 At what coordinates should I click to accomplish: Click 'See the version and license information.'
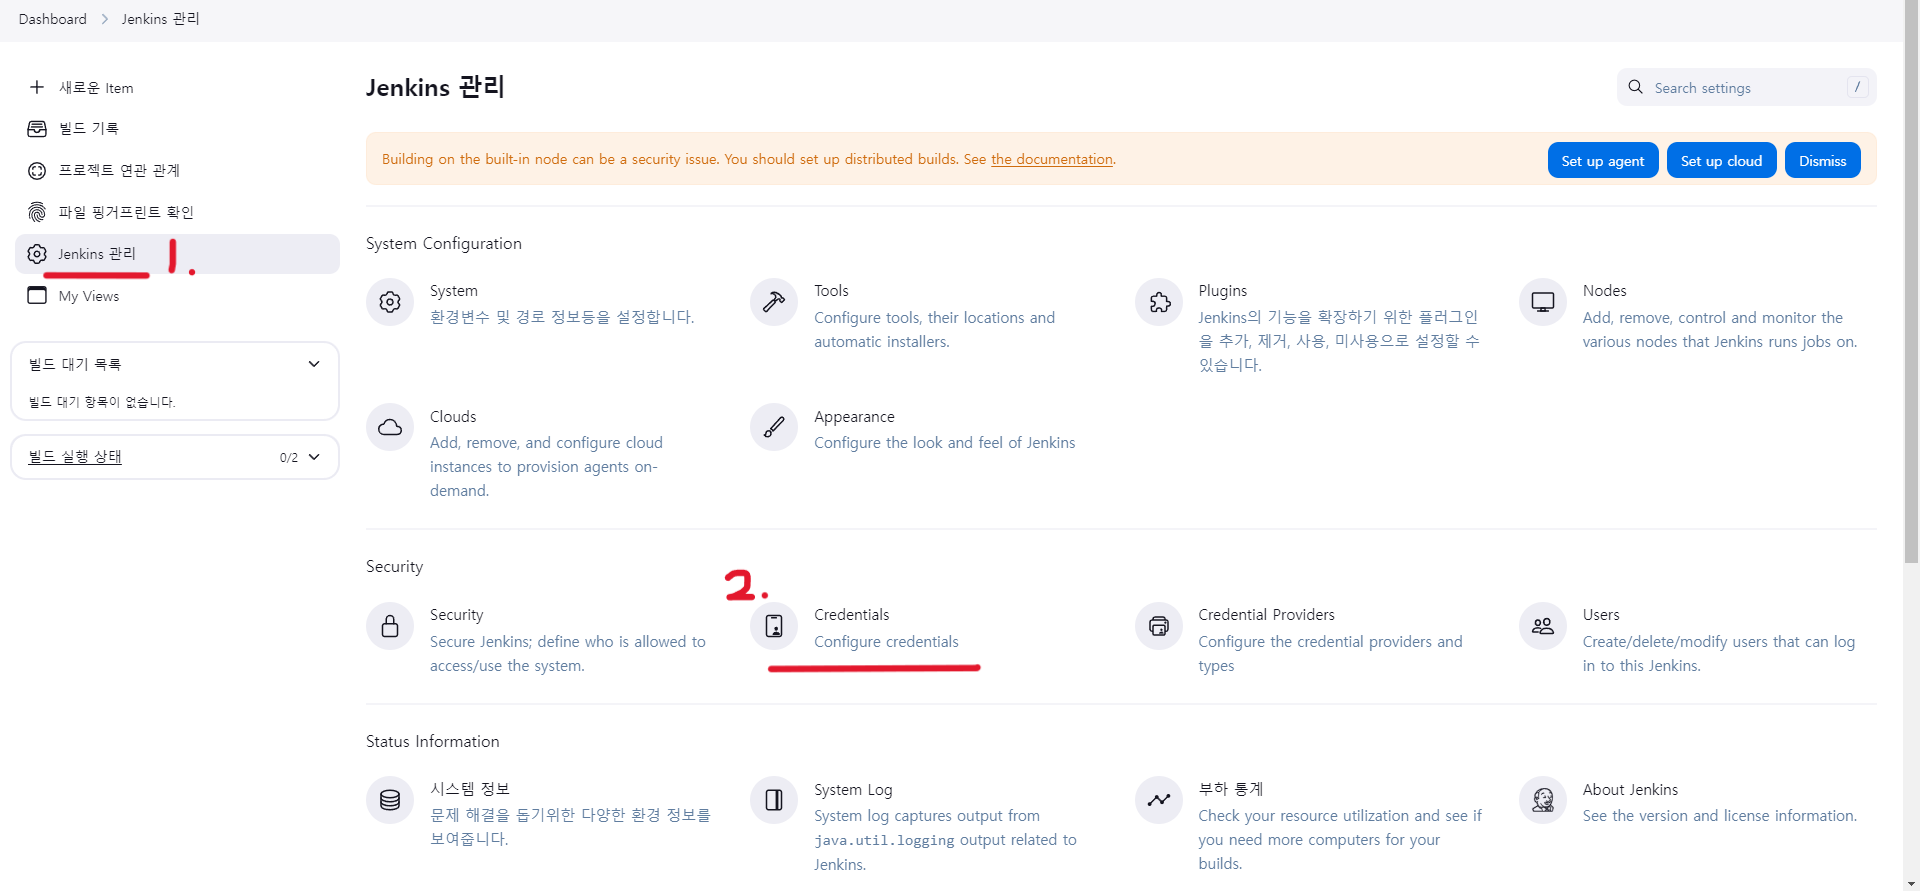click(x=1719, y=816)
